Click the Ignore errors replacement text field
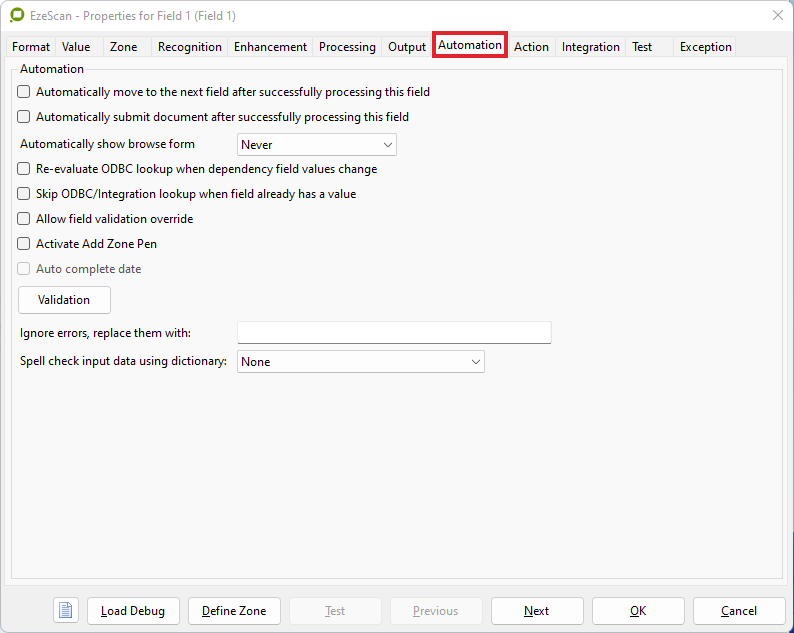The height and width of the screenshot is (633, 794). click(394, 333)
